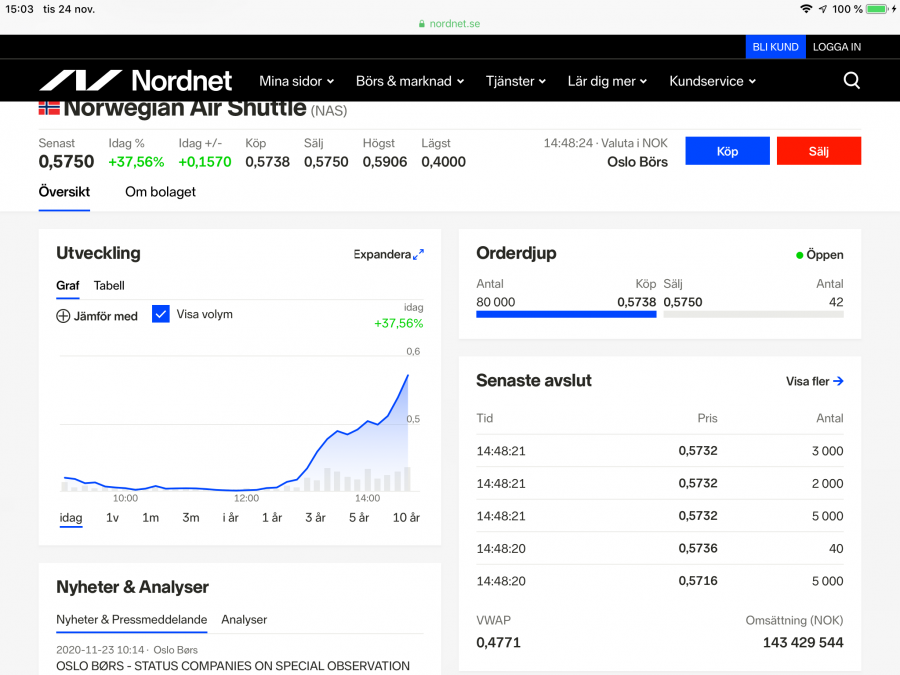Click the Nordnet logo
The height and width of the screenshot is (675, 900).
coord(135,81)
